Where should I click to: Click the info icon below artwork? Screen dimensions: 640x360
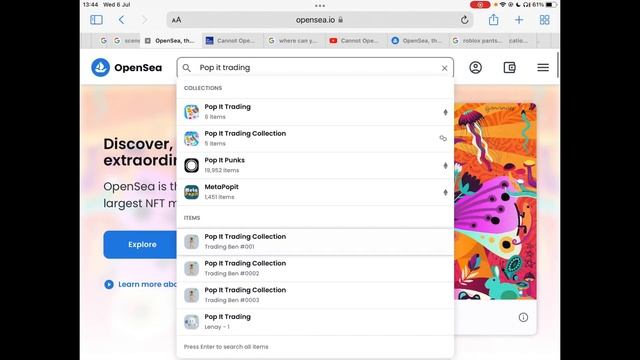point(523,317)
